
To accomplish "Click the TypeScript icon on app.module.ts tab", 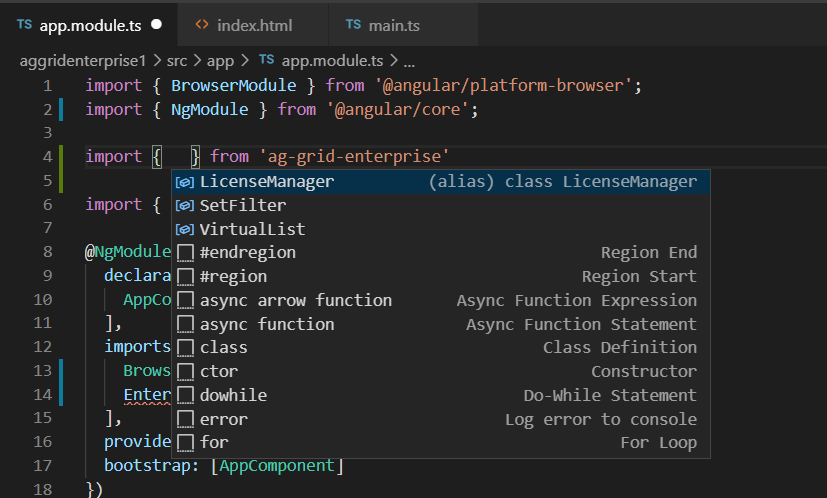I will [x=24, y=25].
